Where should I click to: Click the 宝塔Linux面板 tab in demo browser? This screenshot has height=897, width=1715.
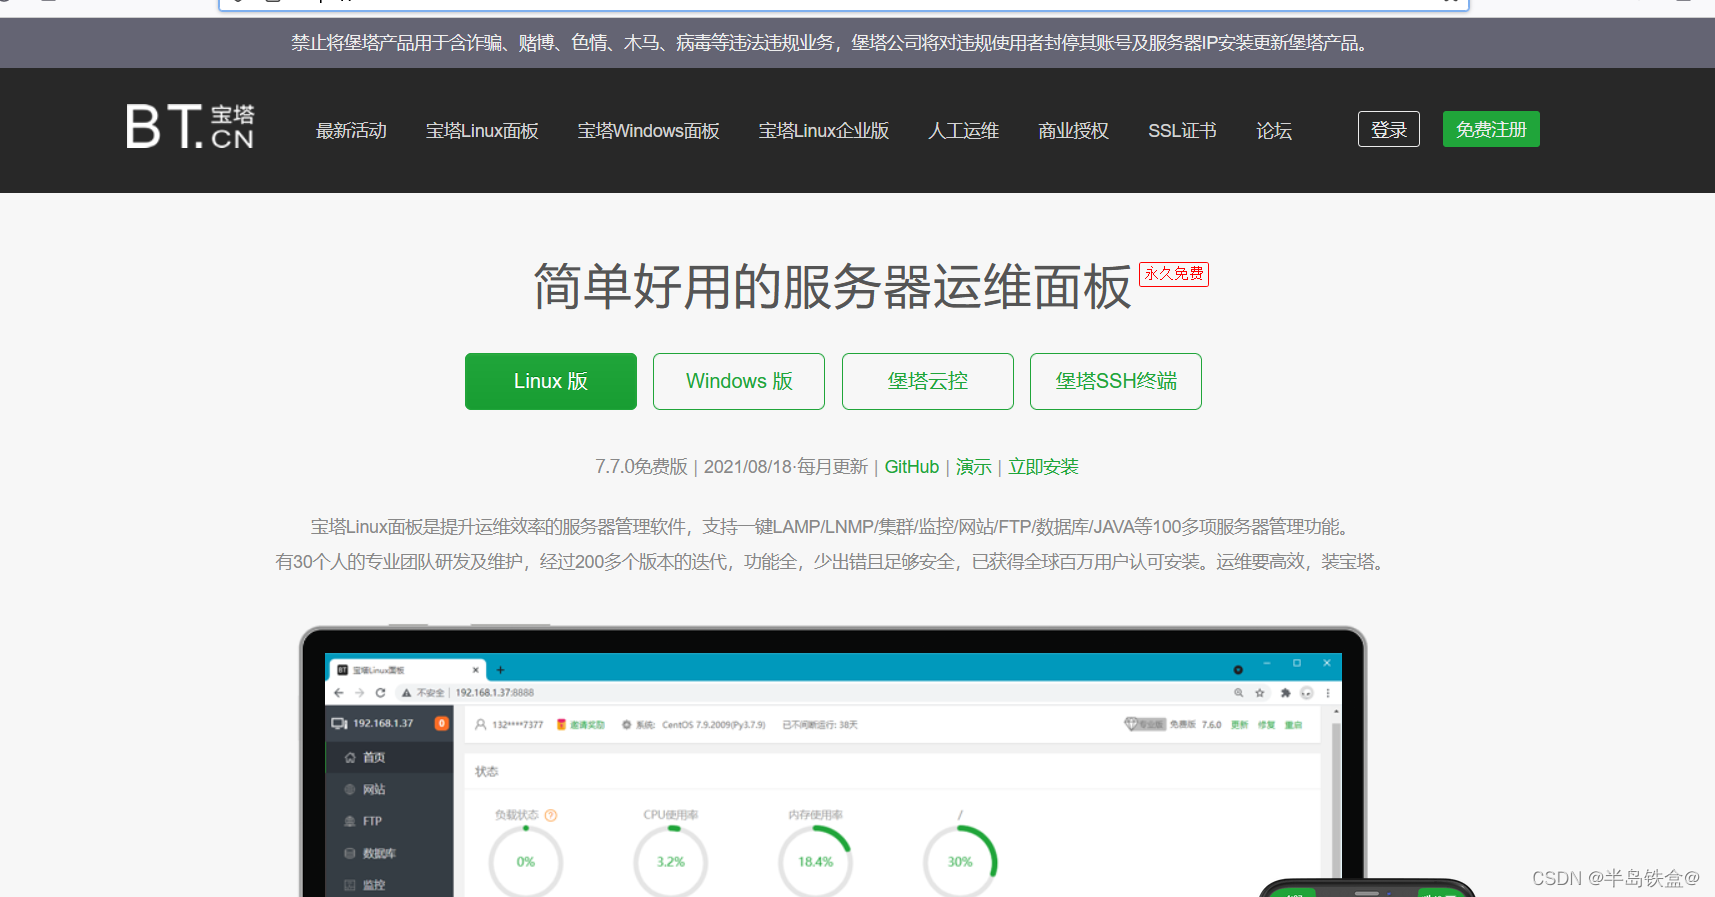(408, 670)
